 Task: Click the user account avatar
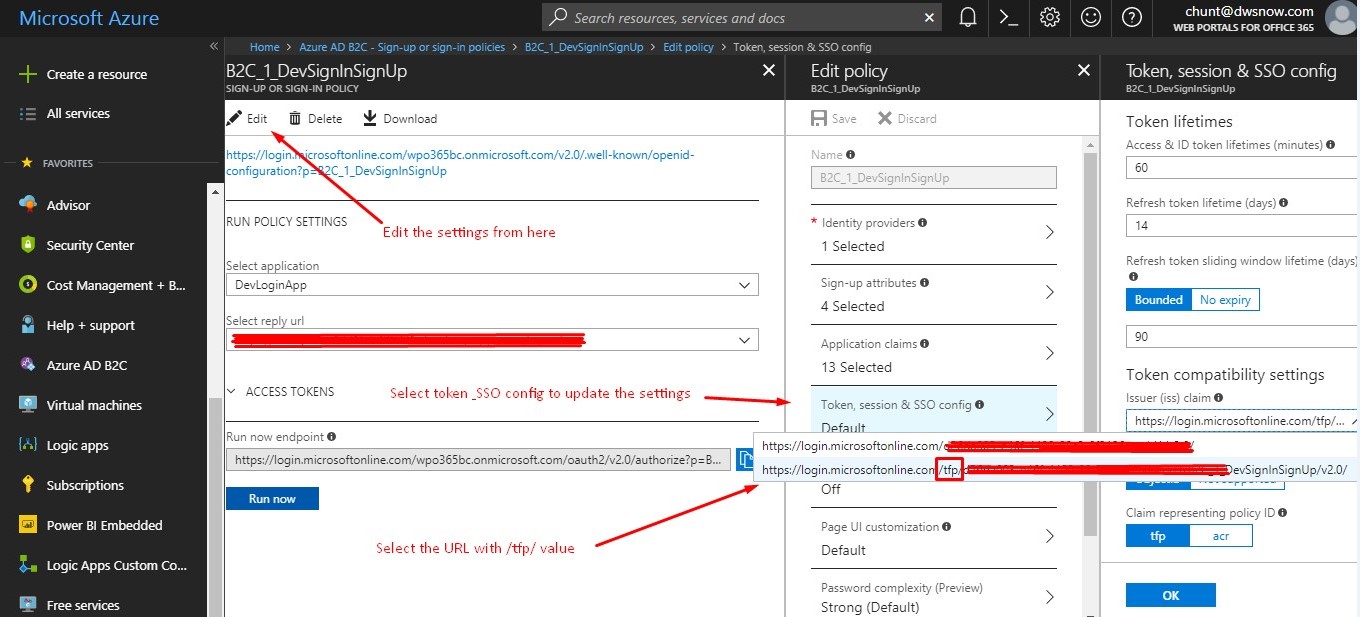(1340, 18)
